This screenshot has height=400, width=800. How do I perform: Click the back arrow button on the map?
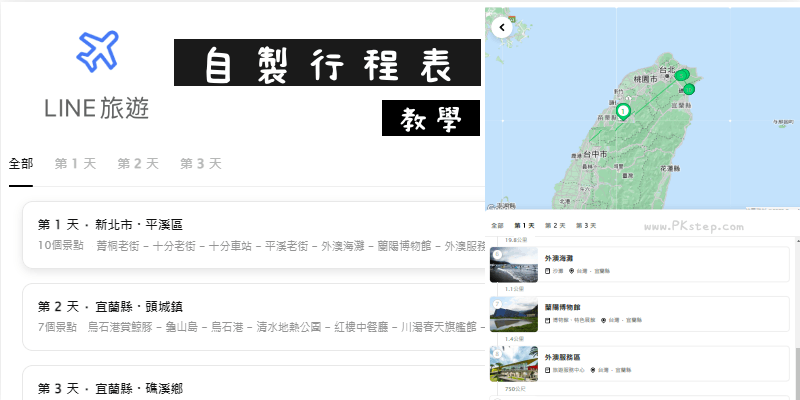click(x=502, y=28)
